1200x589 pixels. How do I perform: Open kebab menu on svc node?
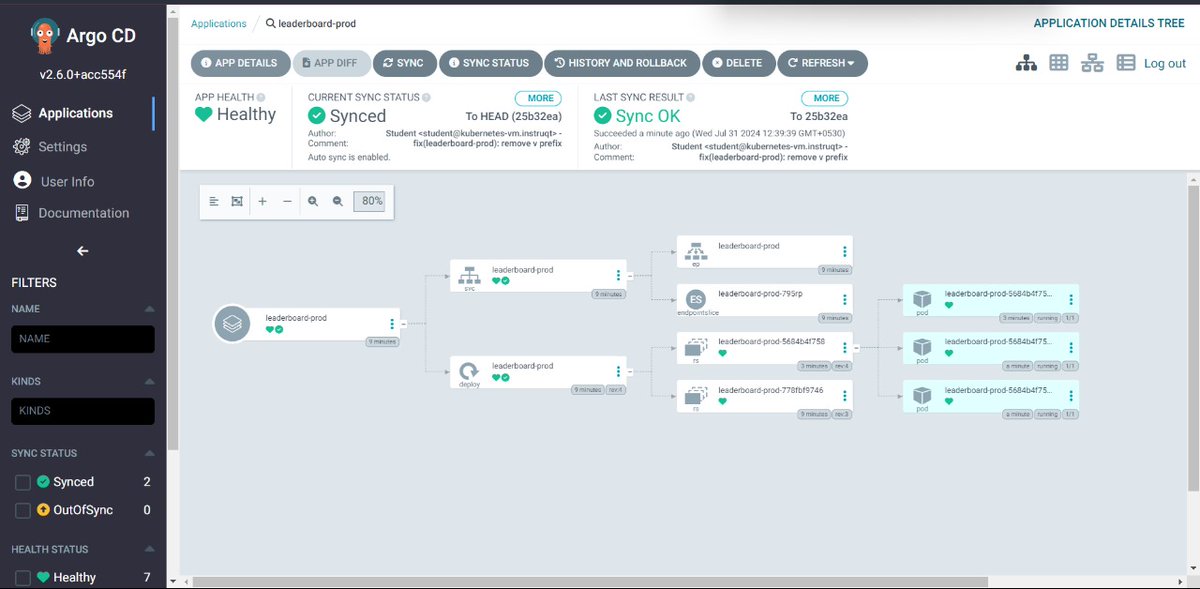618,276
